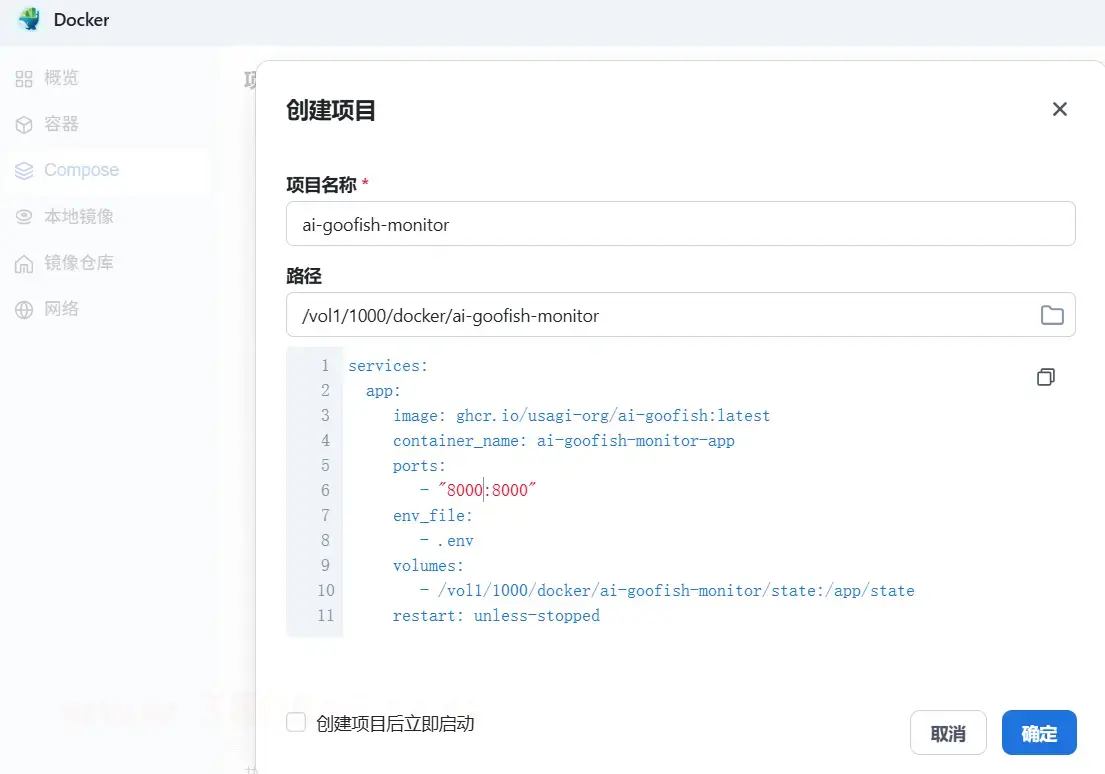Click into the 路径 path field
1105x774 pixels.
pos(660,315)
